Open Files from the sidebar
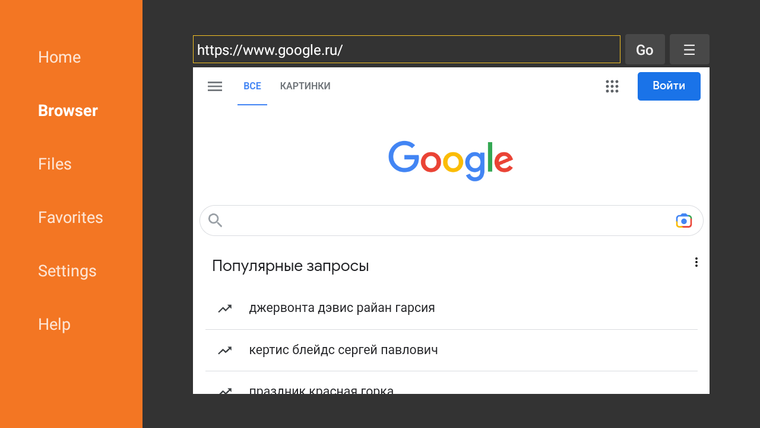Image resolution: width=760 pixels, height=428 pixels. click(x=55, y=164)
